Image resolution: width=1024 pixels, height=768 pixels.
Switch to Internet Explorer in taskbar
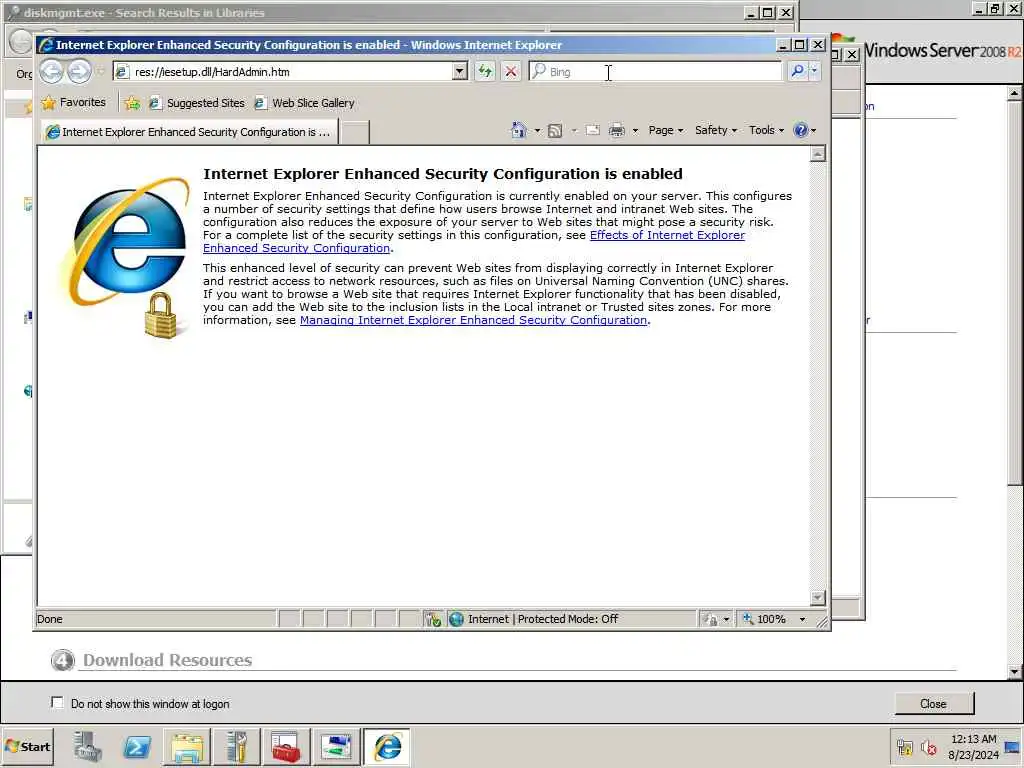pyautogui.click(x=387, y=747)
